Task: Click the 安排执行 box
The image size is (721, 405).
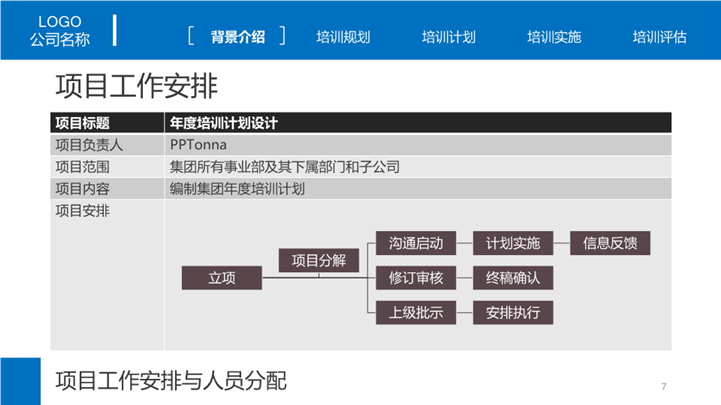Action: (512, 312)
